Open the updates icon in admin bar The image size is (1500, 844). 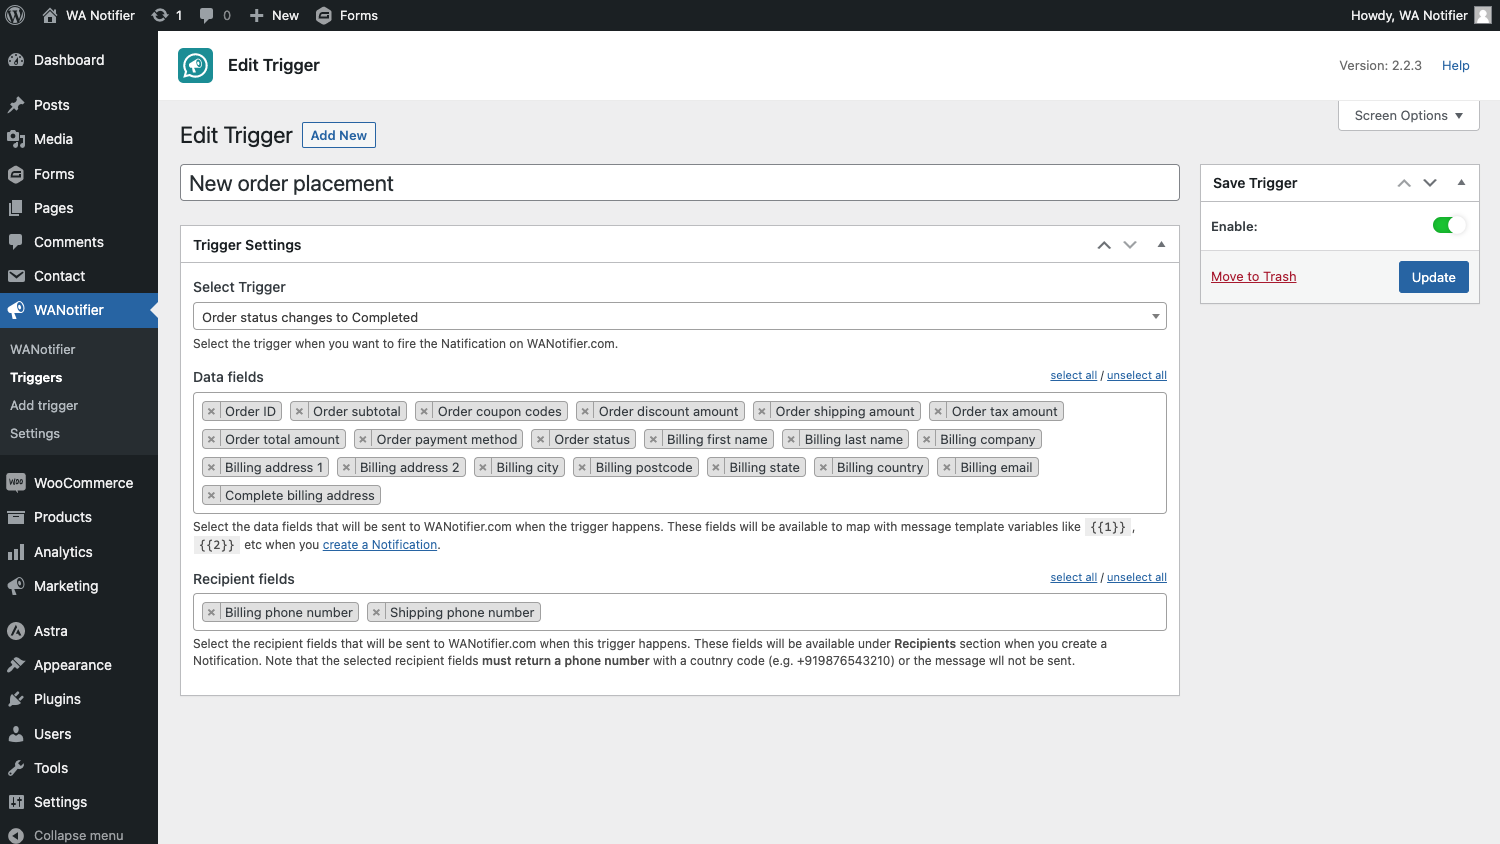click(x=160, y=15)
